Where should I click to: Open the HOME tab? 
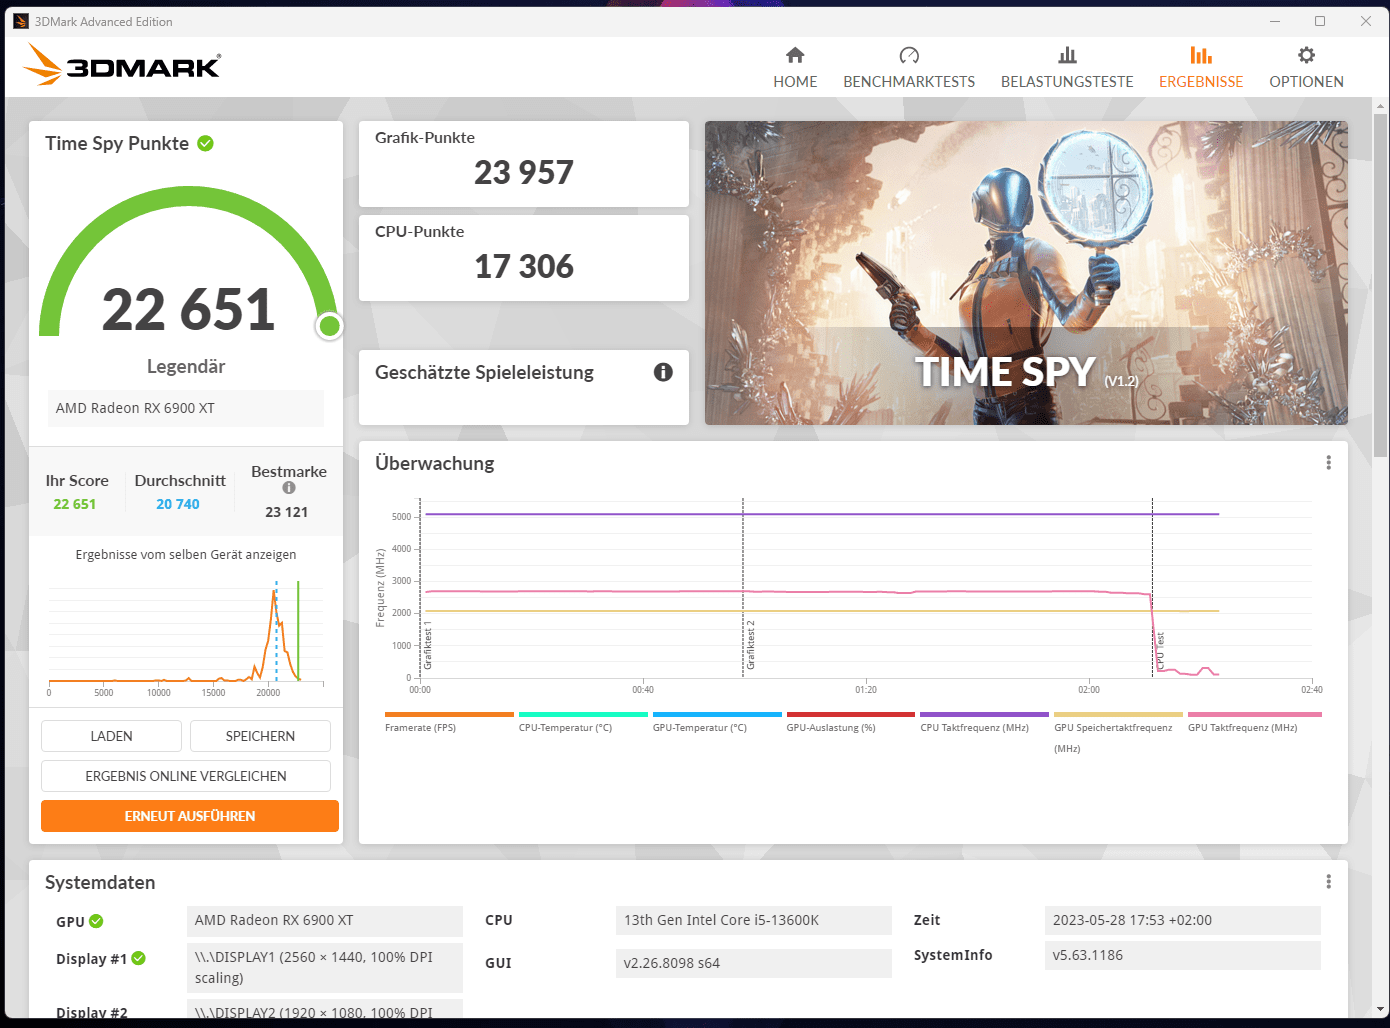coord(795,68)
